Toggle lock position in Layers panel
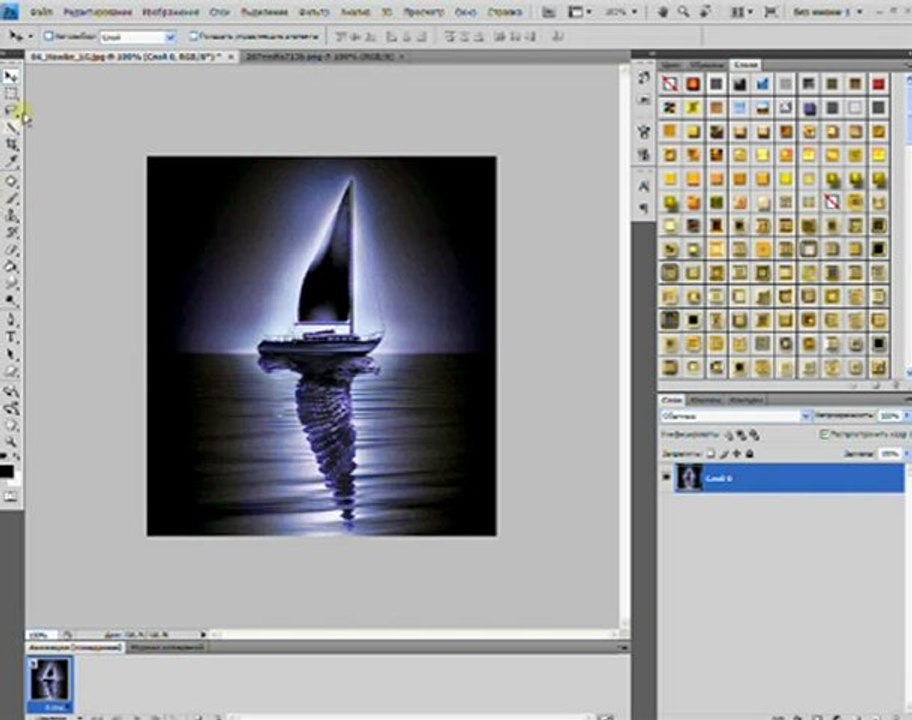This screenshot has height=720, width=912. click(737, 454)
